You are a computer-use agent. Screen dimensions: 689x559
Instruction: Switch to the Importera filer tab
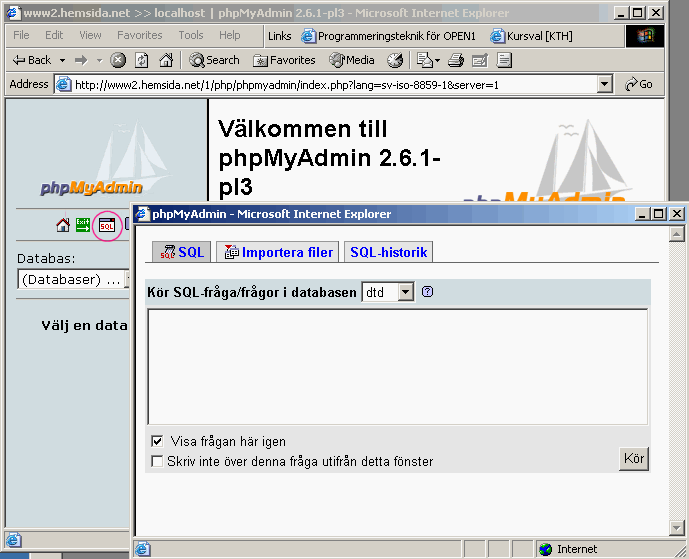tap(277, 252)
